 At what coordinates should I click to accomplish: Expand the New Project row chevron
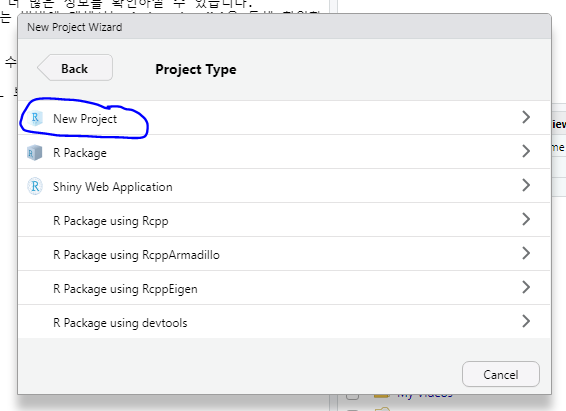click(x=526, y=117)
